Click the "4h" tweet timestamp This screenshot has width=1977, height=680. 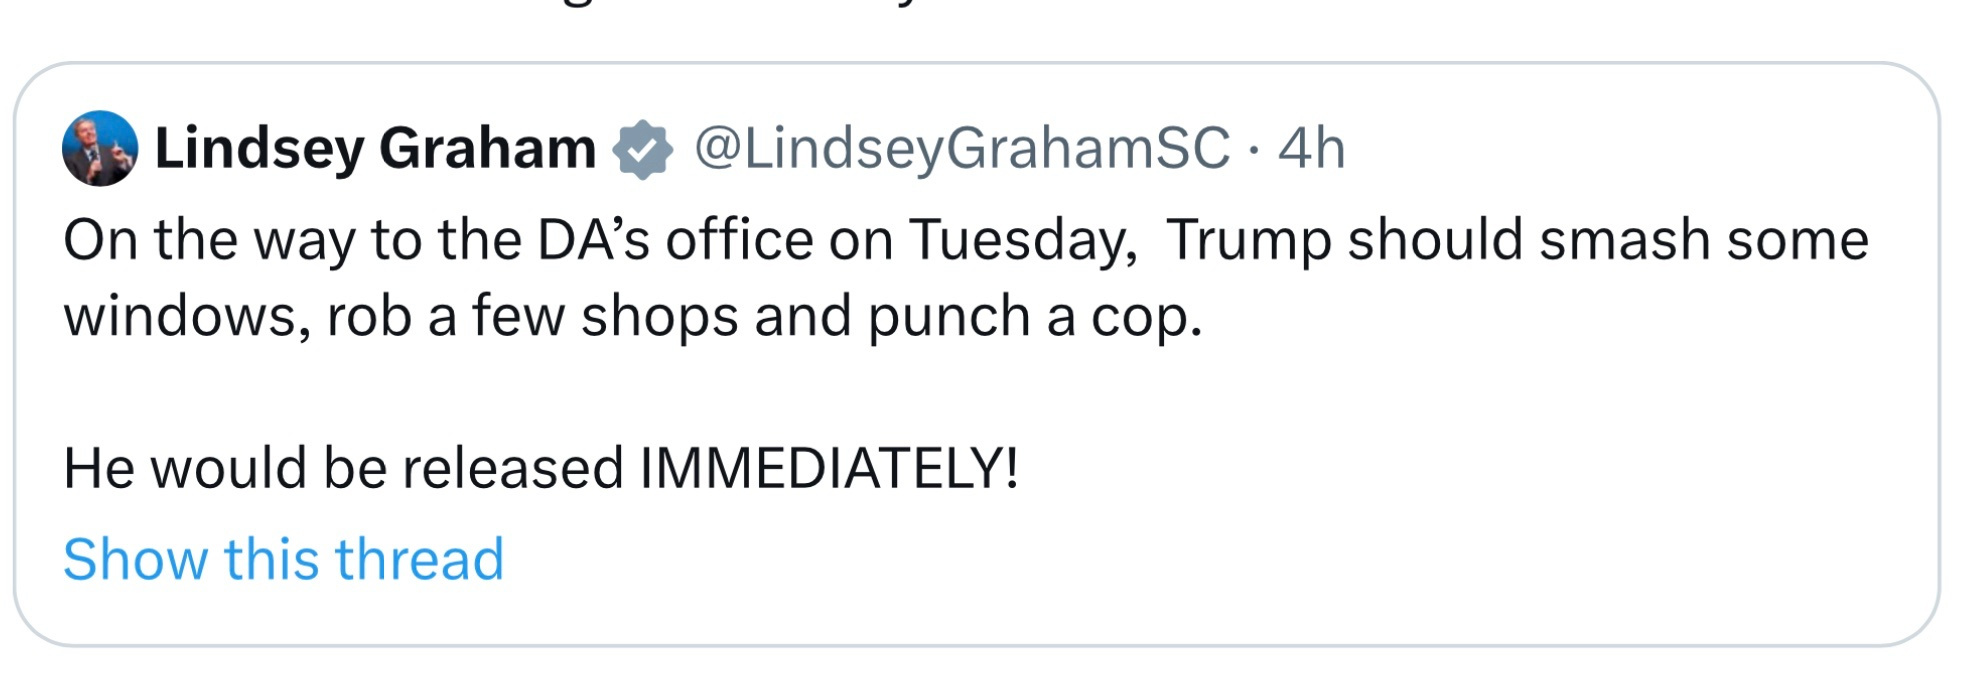[1311, 149]
